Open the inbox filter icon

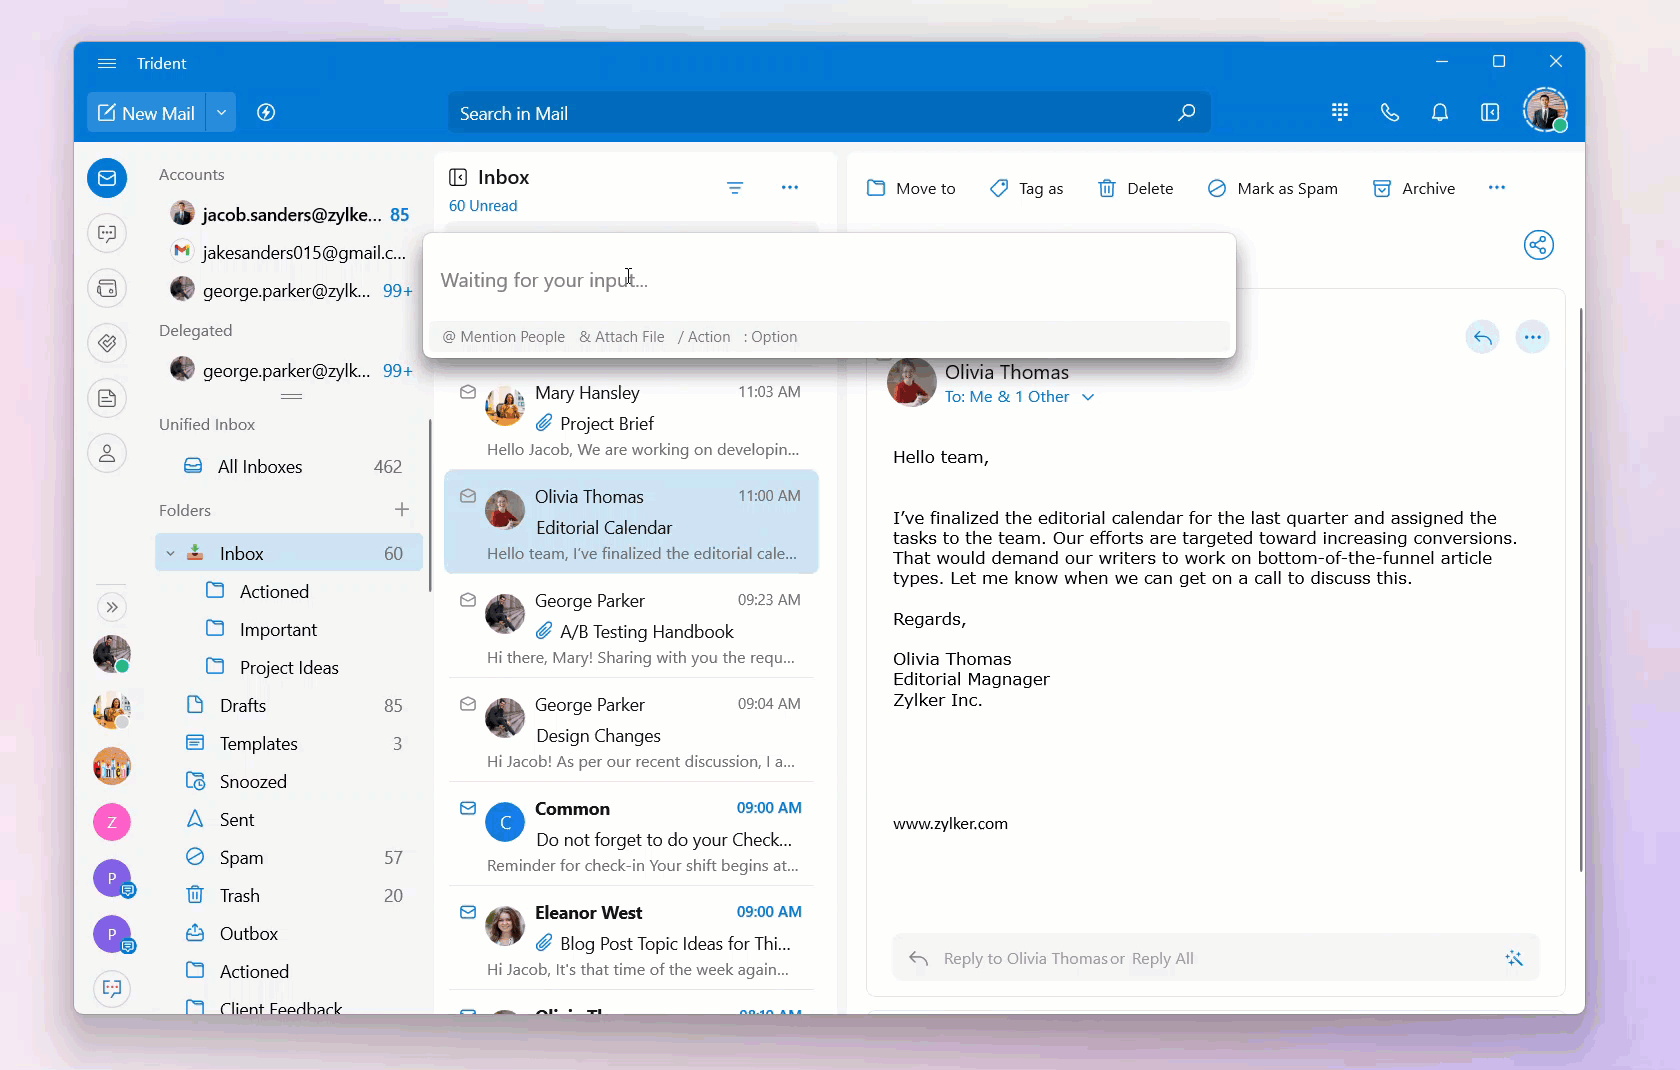click(x=734, y=188)
